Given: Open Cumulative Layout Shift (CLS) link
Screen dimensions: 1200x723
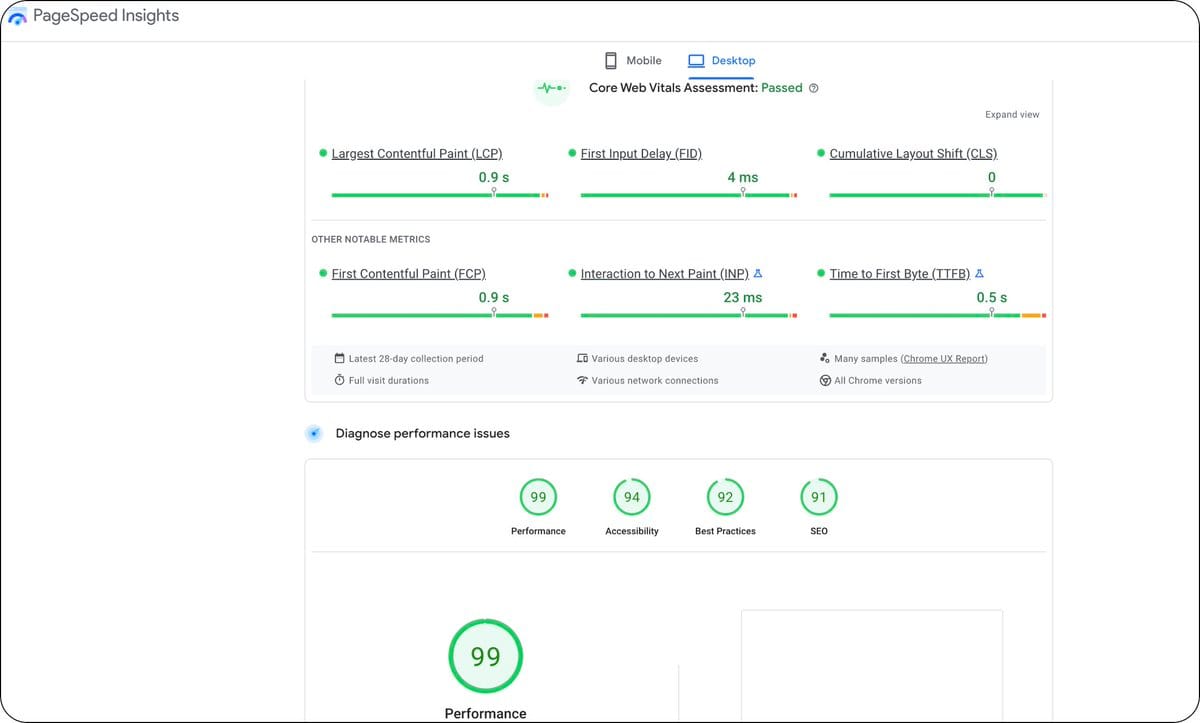Looking at the screenshot, I should 913,154.
